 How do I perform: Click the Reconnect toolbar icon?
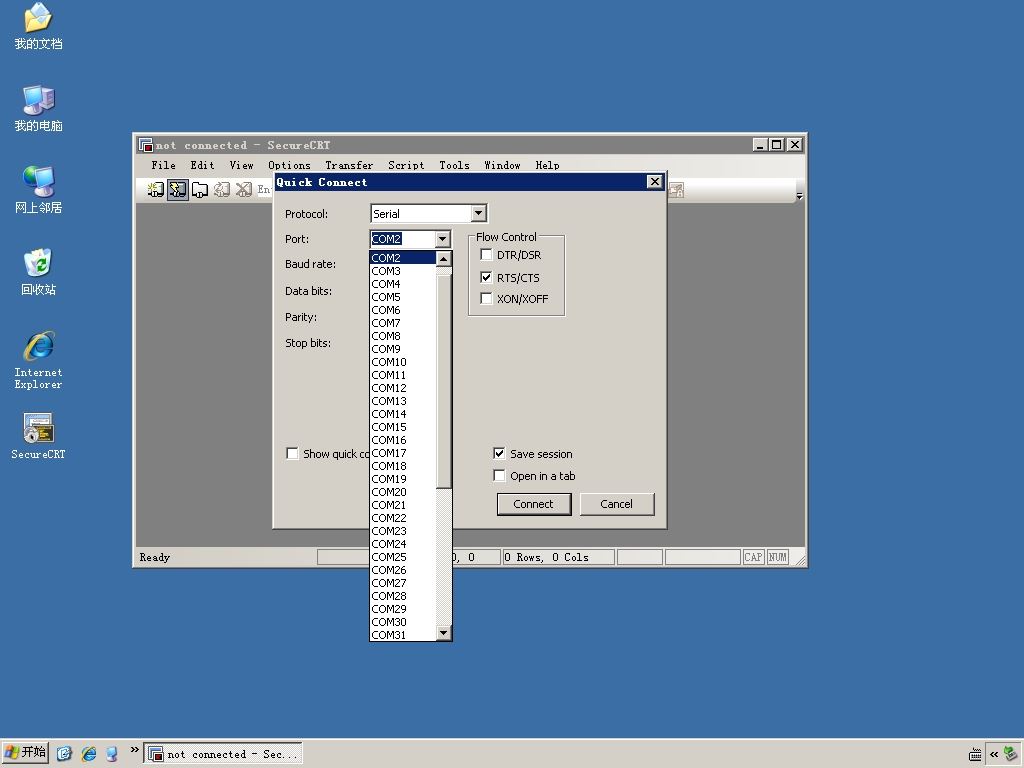click(222, 190)
